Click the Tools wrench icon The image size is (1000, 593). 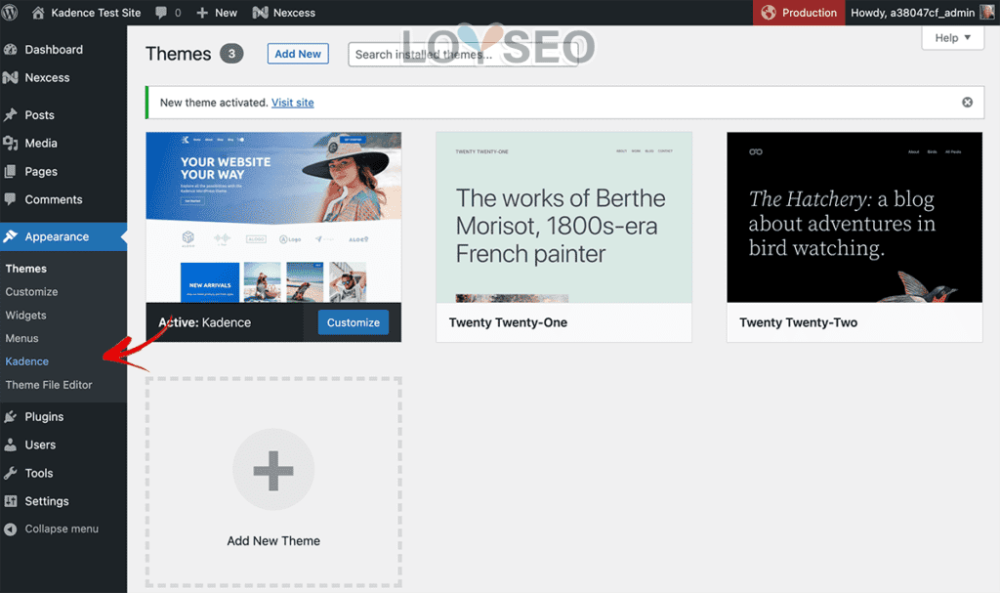pos(10,473)
